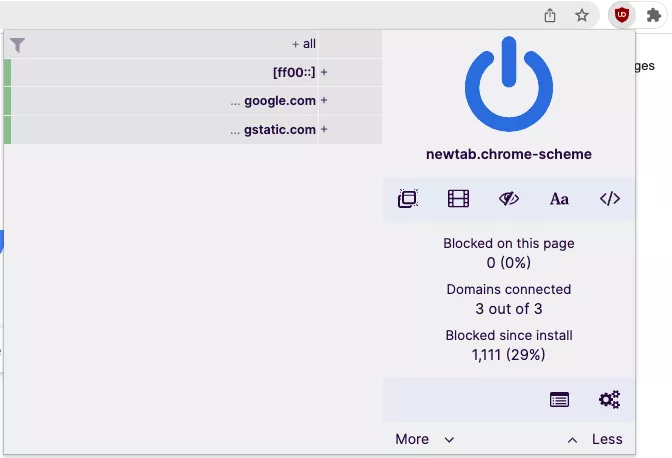
Task: Click uBlock Origin extension toolbar icon
Action: pos(622,15)
